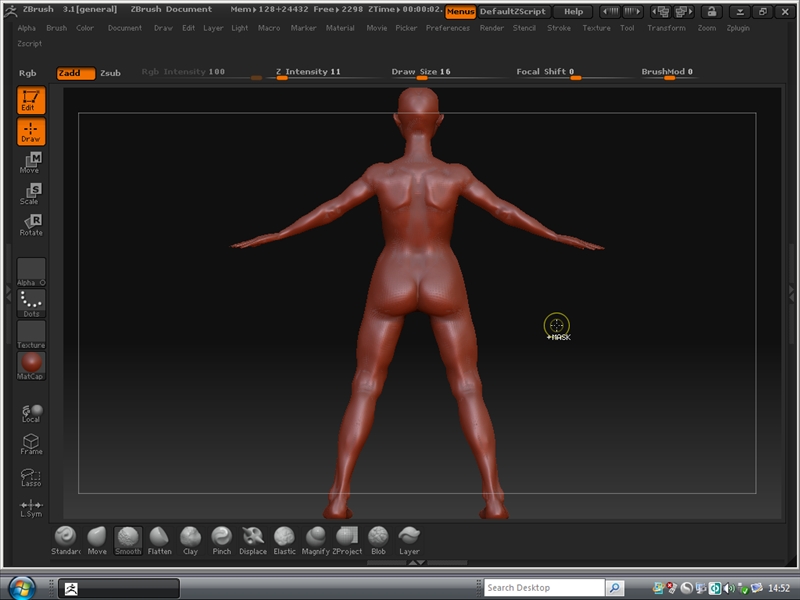The width and height of the screenshot is (800, 600).
Task: Click the ZBrush taskbar button
Action: pyautogui.click(x=119, y=588)
